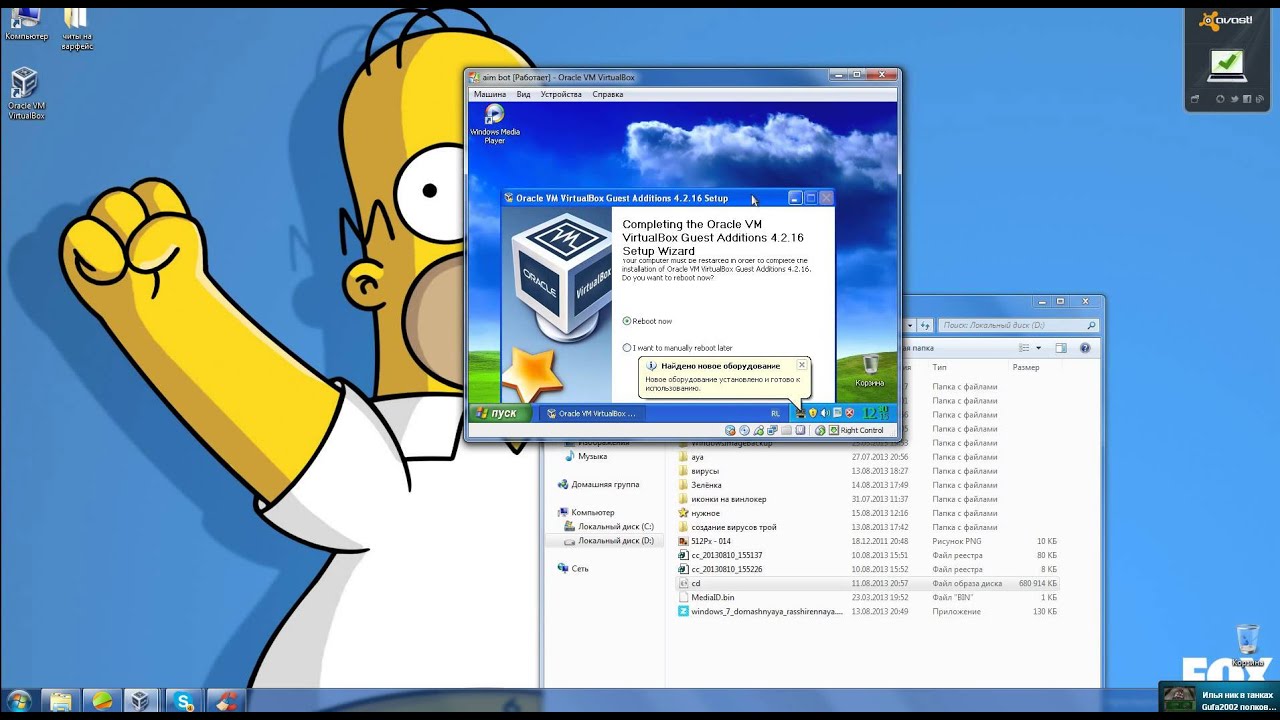This screenshot has width=1280, height=720.
Task: Open the Windows 7 Start orb
Action: point(19,701)
